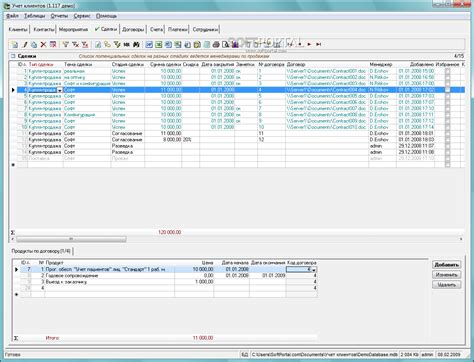The image size is (474, 362).
Task: Open the Помощь menu
Action: pyautogui.click(x=106, y=16)
